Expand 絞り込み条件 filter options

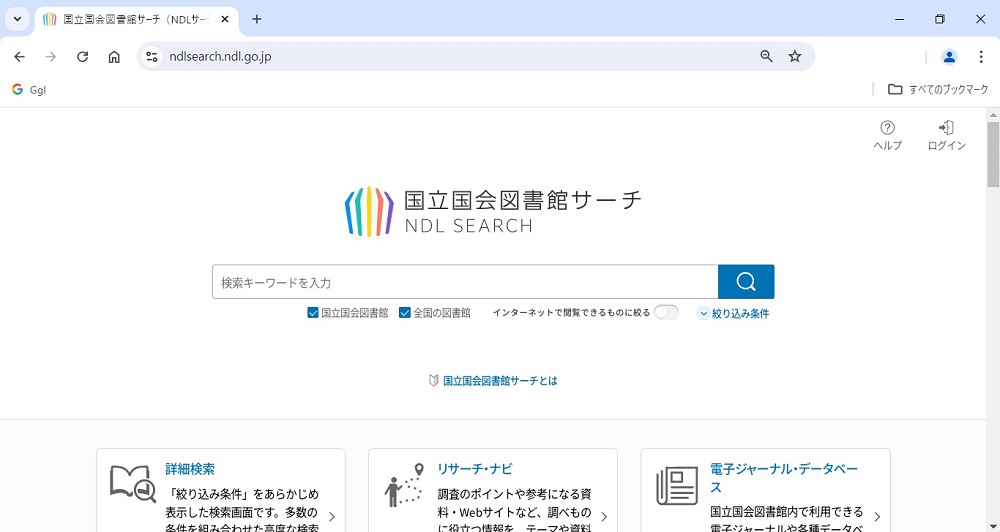click(x=733, y=313)
